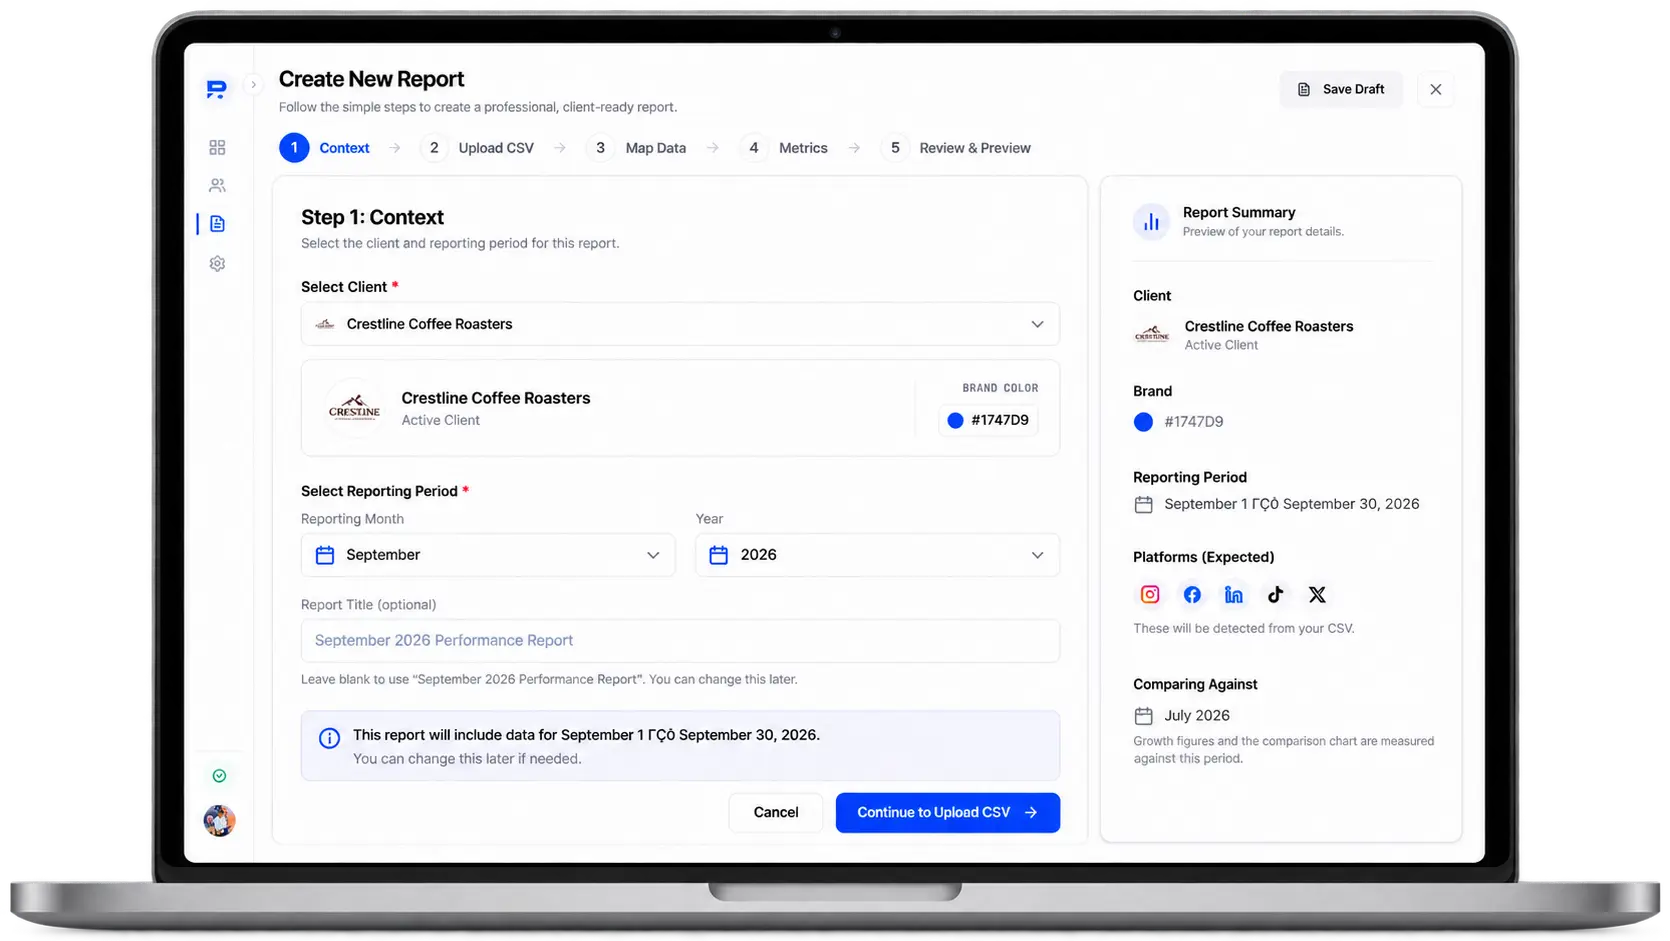Click the app logo in sidebar

(216, 89)
